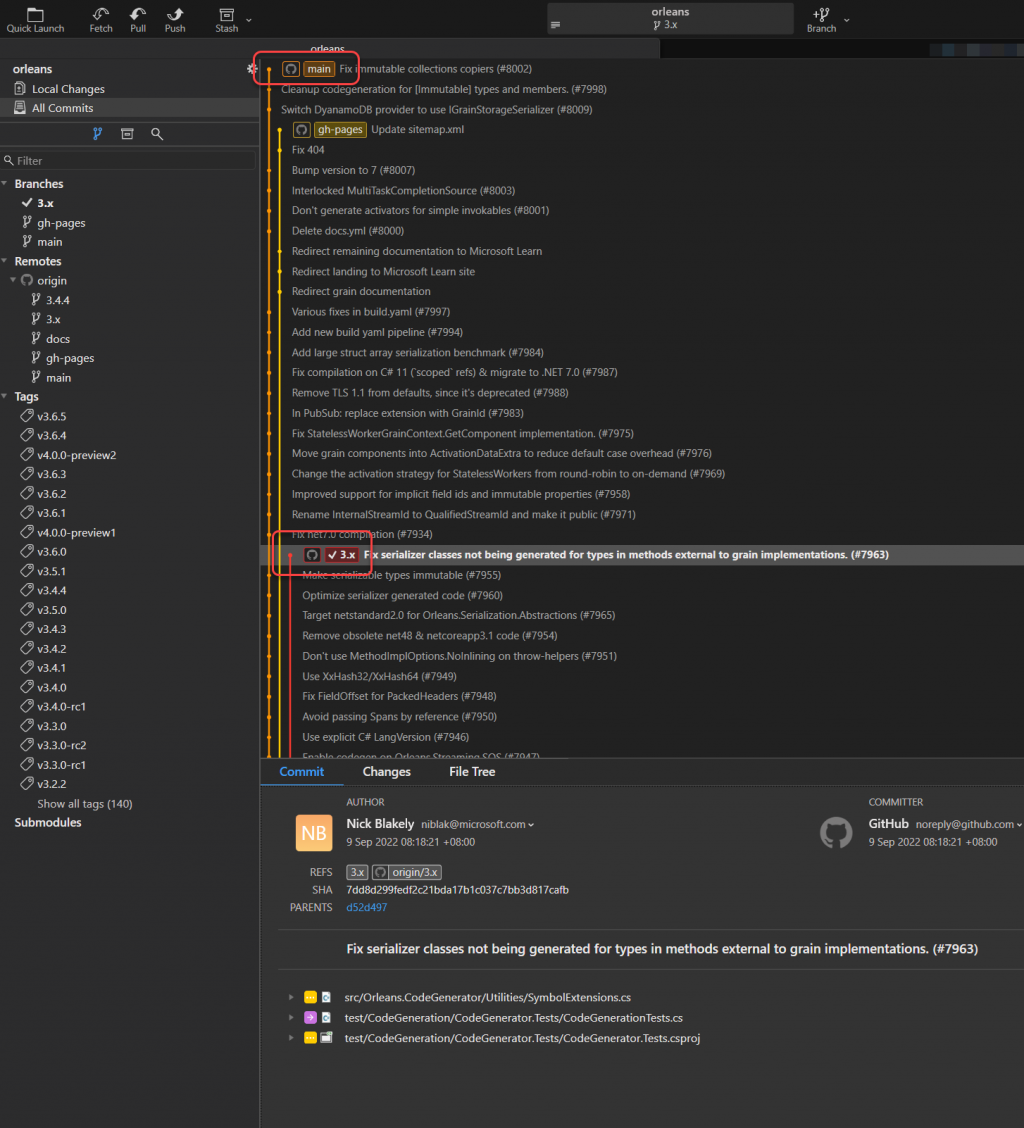The image size is (1024, 1128).
Task: Fetch from remote using toolbar
Action: point(101,19)
